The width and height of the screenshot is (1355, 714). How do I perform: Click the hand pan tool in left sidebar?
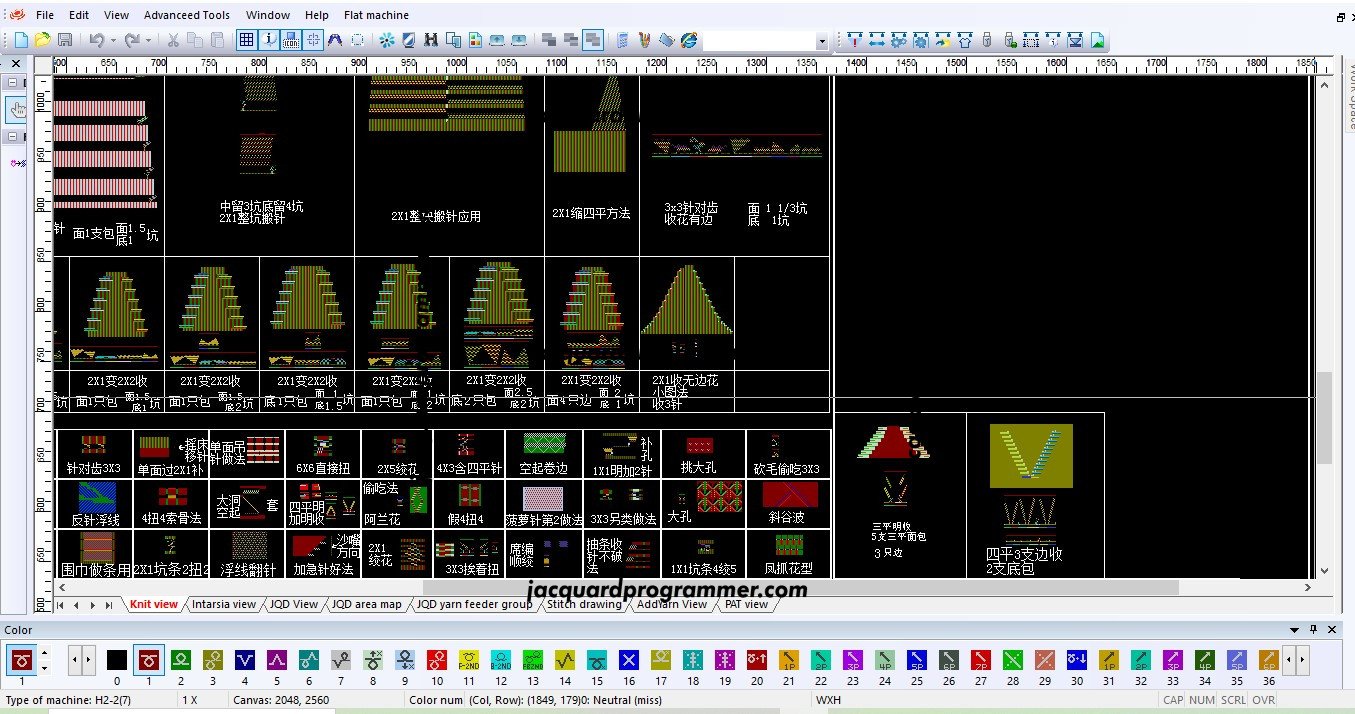(x=19, y=109)
